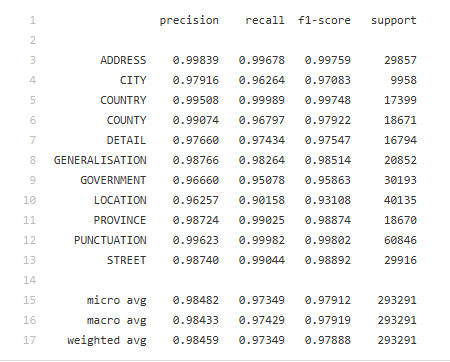Click line number 14 in the gutter
Image resolution: width=450 pixels, height=362 pixels.
(29, 280)
